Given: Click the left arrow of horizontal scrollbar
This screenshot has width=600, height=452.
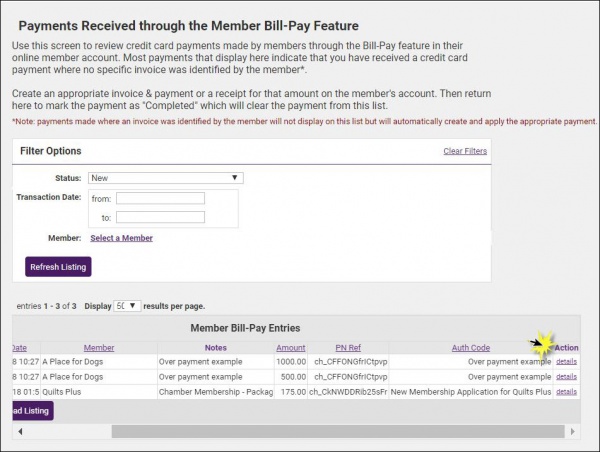Looking at the screenshot, I should click(x=20, y=431).
